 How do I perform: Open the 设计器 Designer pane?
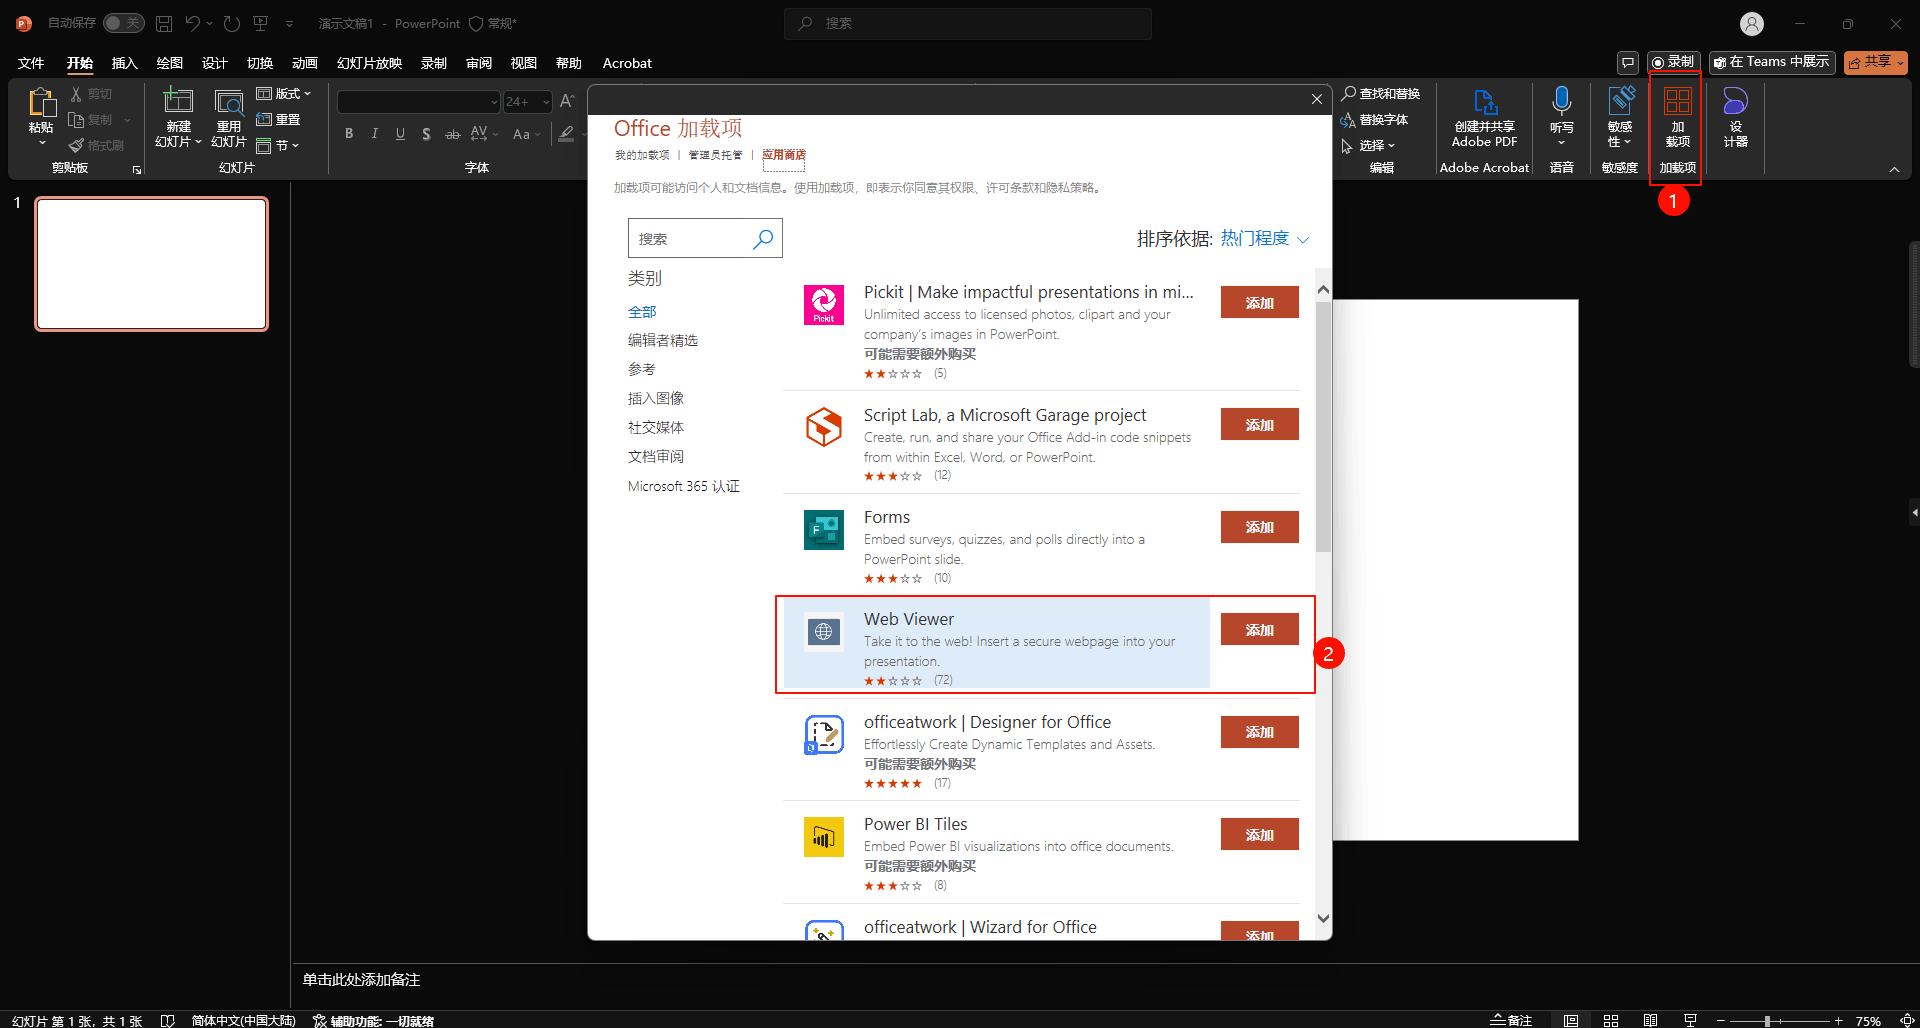tap(1735, 118)
